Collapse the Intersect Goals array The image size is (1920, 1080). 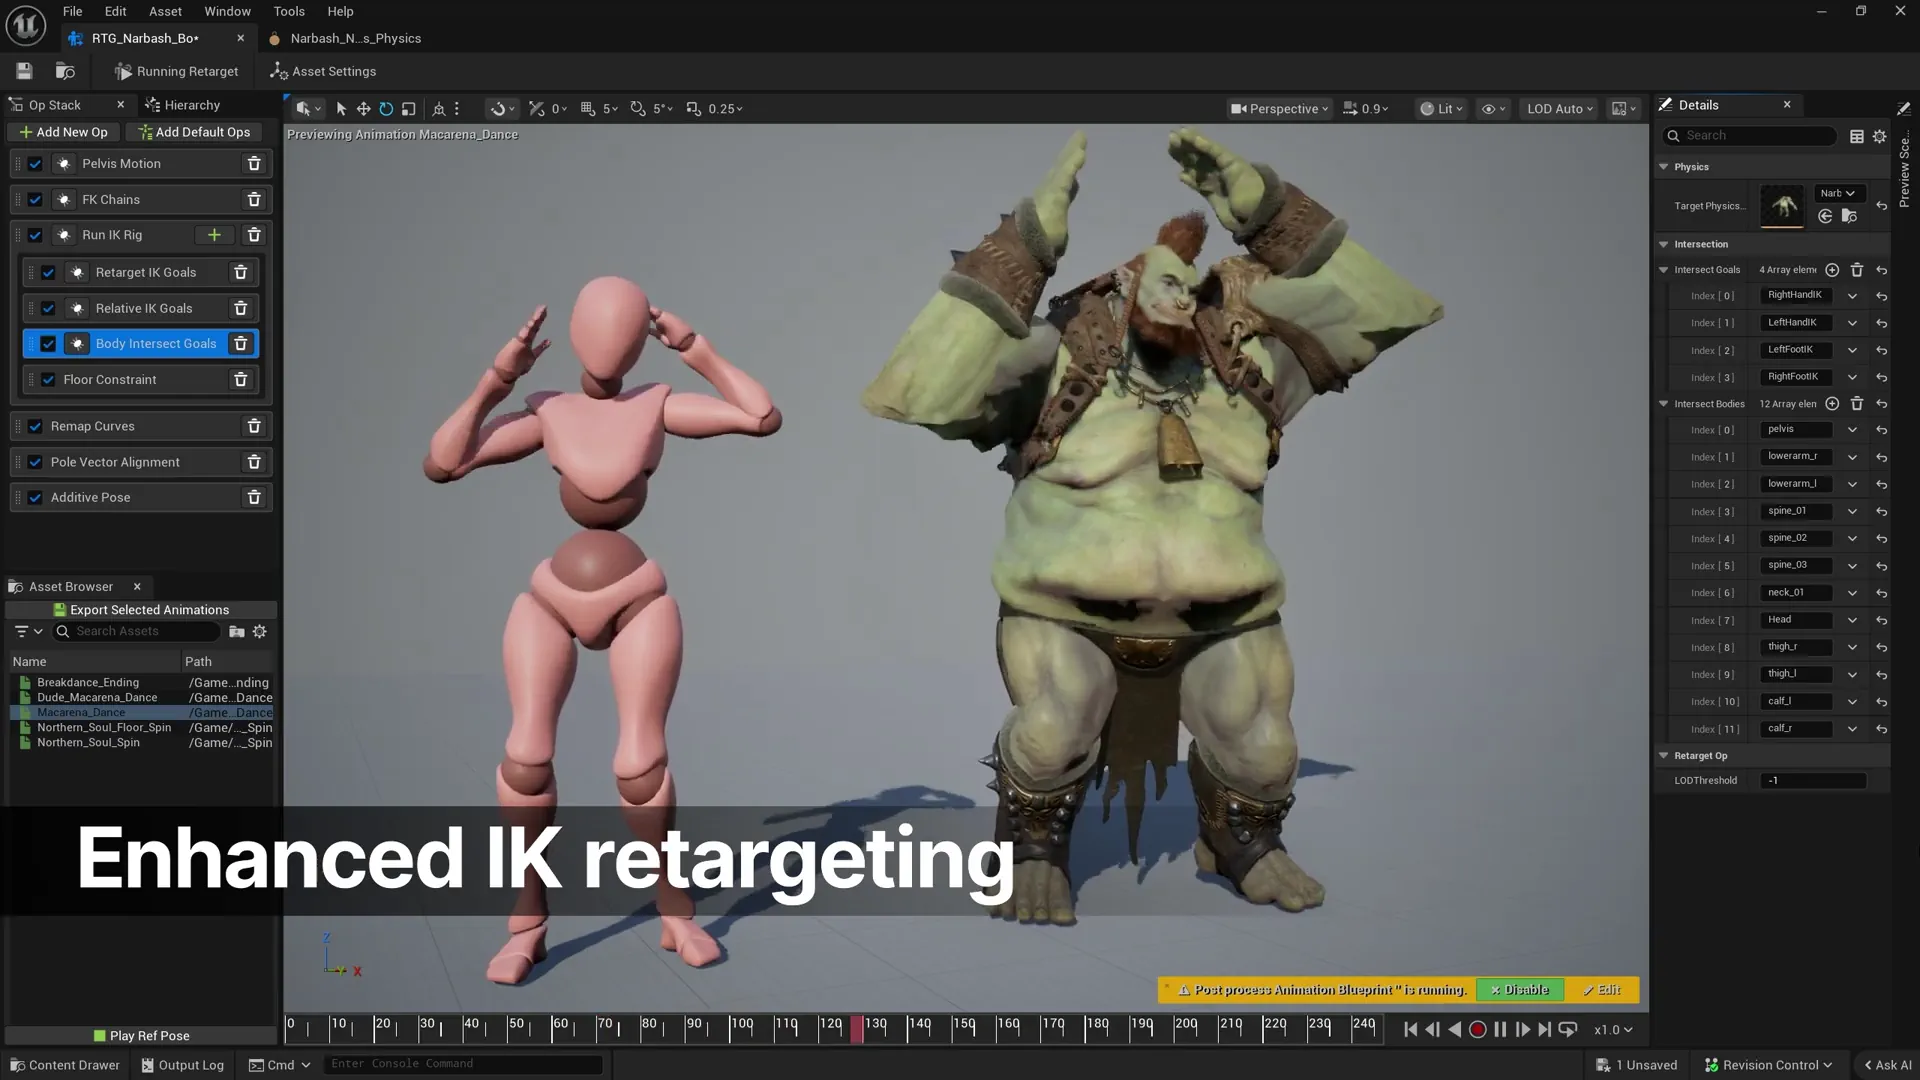[x=1664, y=270]
